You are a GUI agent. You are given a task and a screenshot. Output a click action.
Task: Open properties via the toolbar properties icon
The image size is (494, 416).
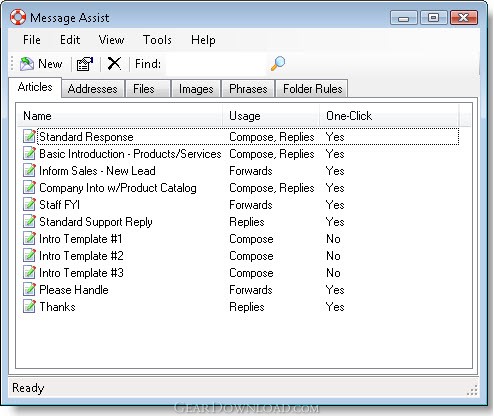(x=85, y=64)
